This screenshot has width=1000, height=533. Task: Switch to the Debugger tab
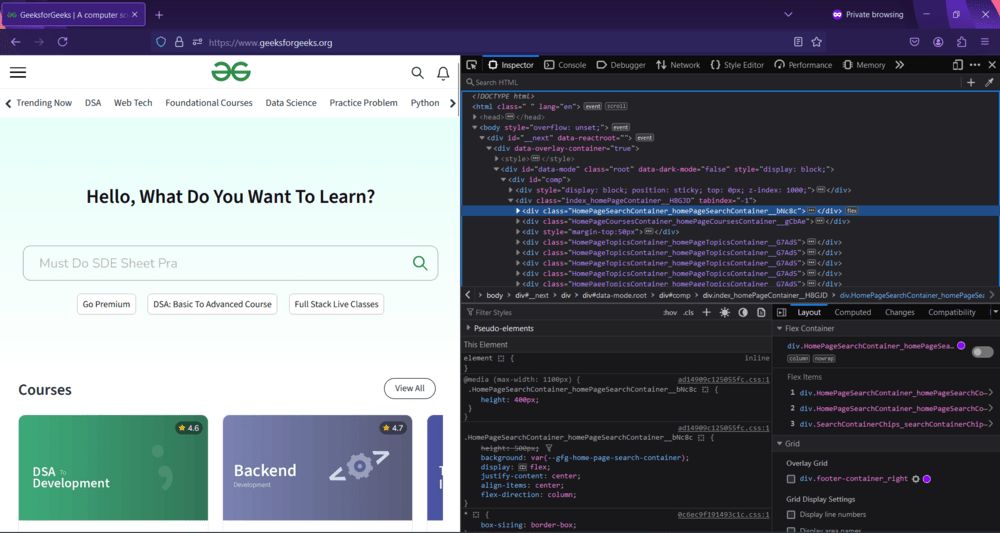621,65
